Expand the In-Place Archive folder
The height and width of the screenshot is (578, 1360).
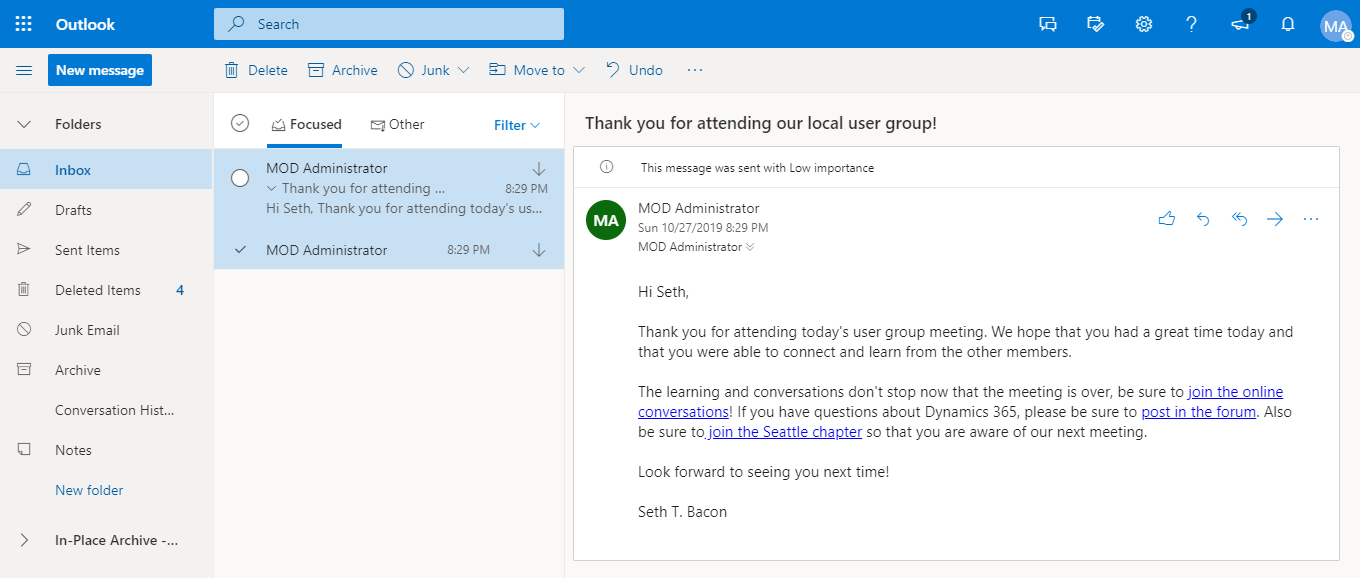[x=24, y=540]
